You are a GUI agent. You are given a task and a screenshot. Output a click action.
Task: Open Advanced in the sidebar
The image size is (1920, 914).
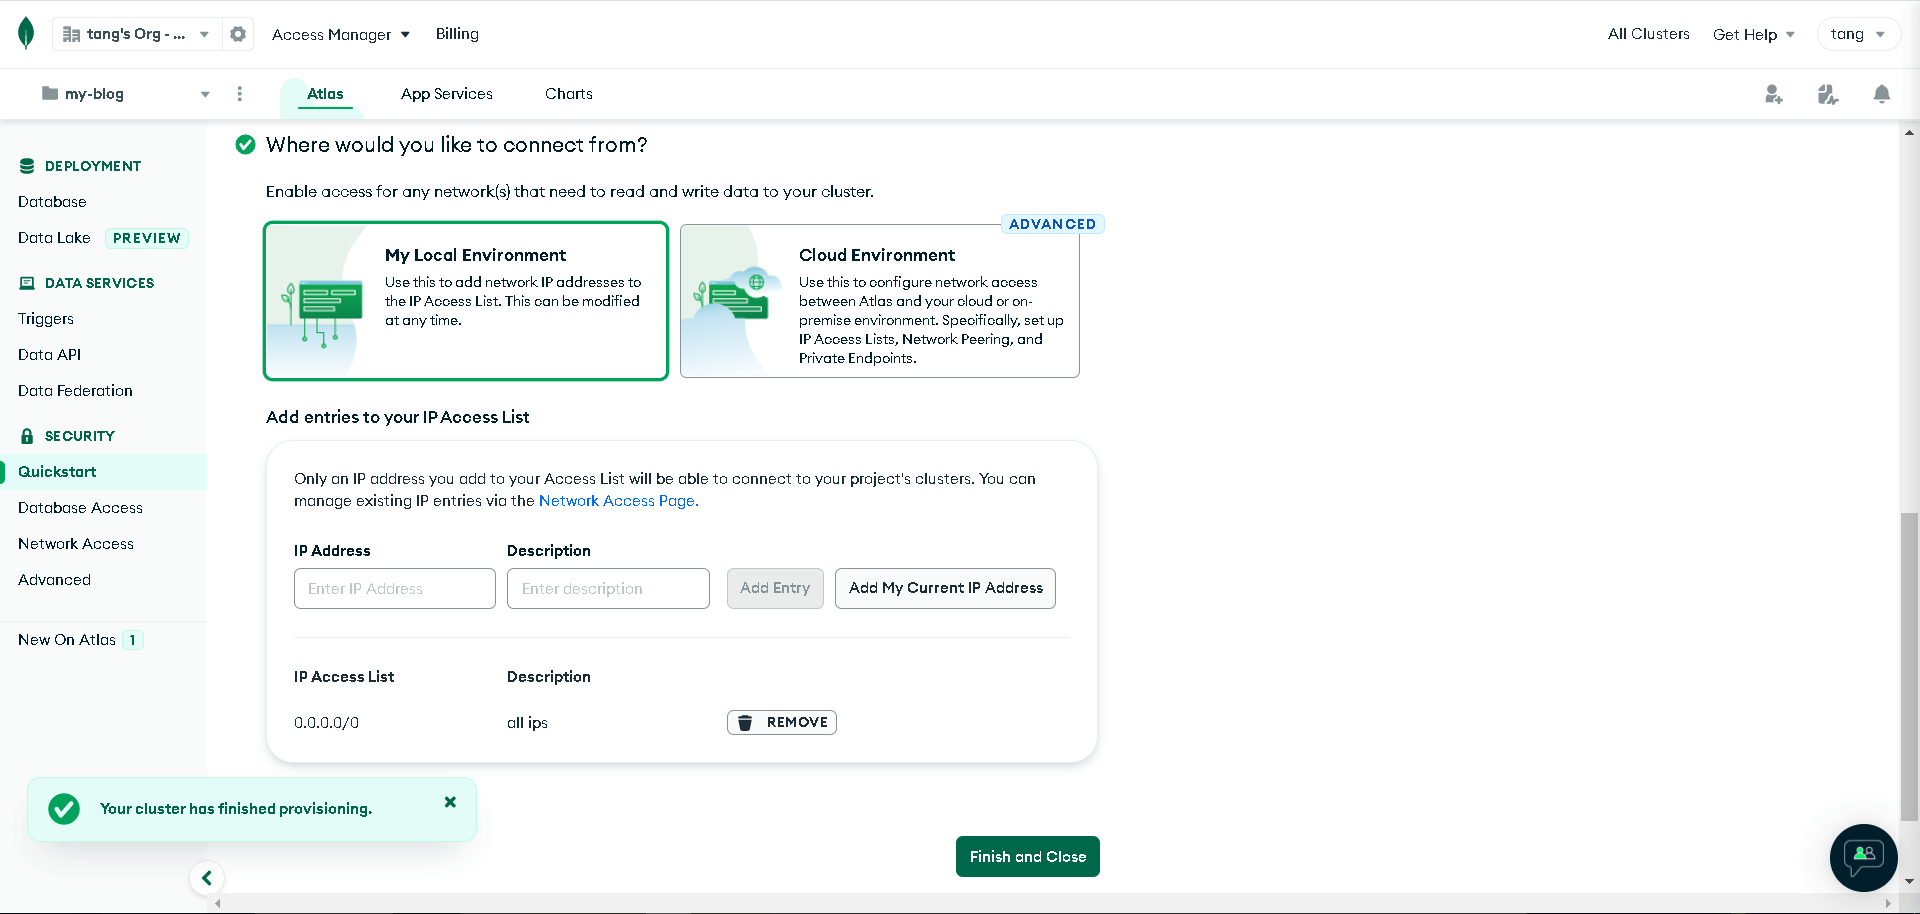[x=54, y=580]
